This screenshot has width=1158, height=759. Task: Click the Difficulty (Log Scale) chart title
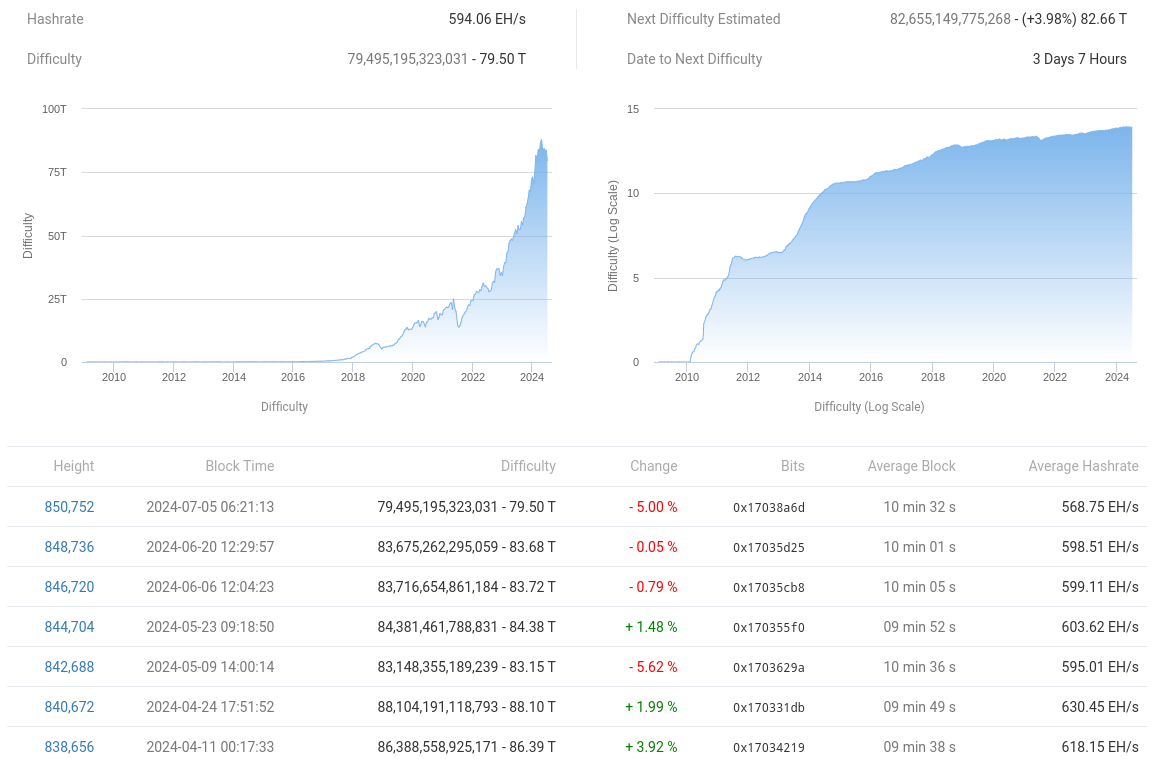[x=869, y=407]
